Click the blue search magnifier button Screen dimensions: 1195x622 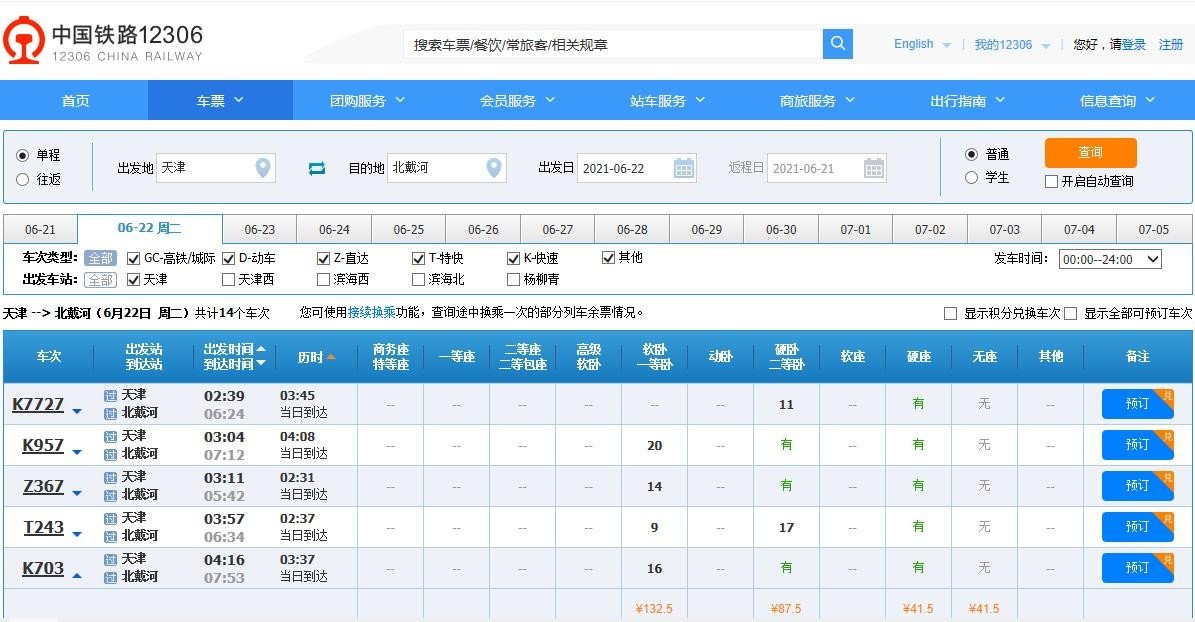coord(838,43)
